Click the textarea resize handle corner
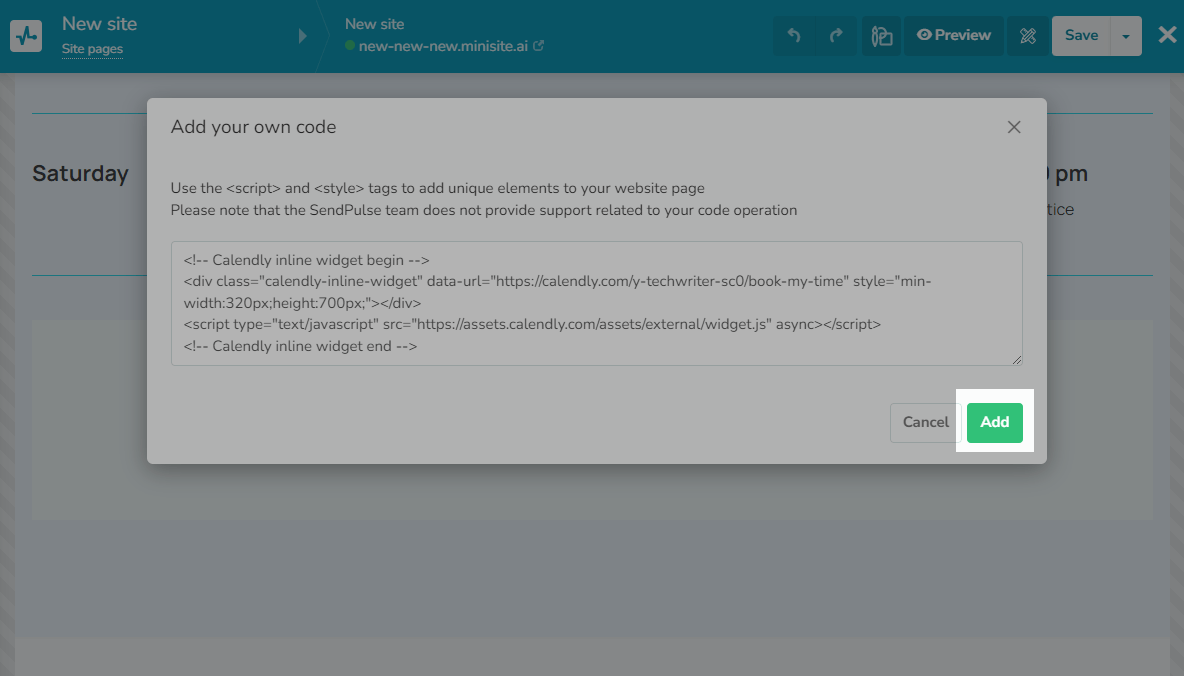This screenshot has width=1184, height=676. coord(1017,360)
